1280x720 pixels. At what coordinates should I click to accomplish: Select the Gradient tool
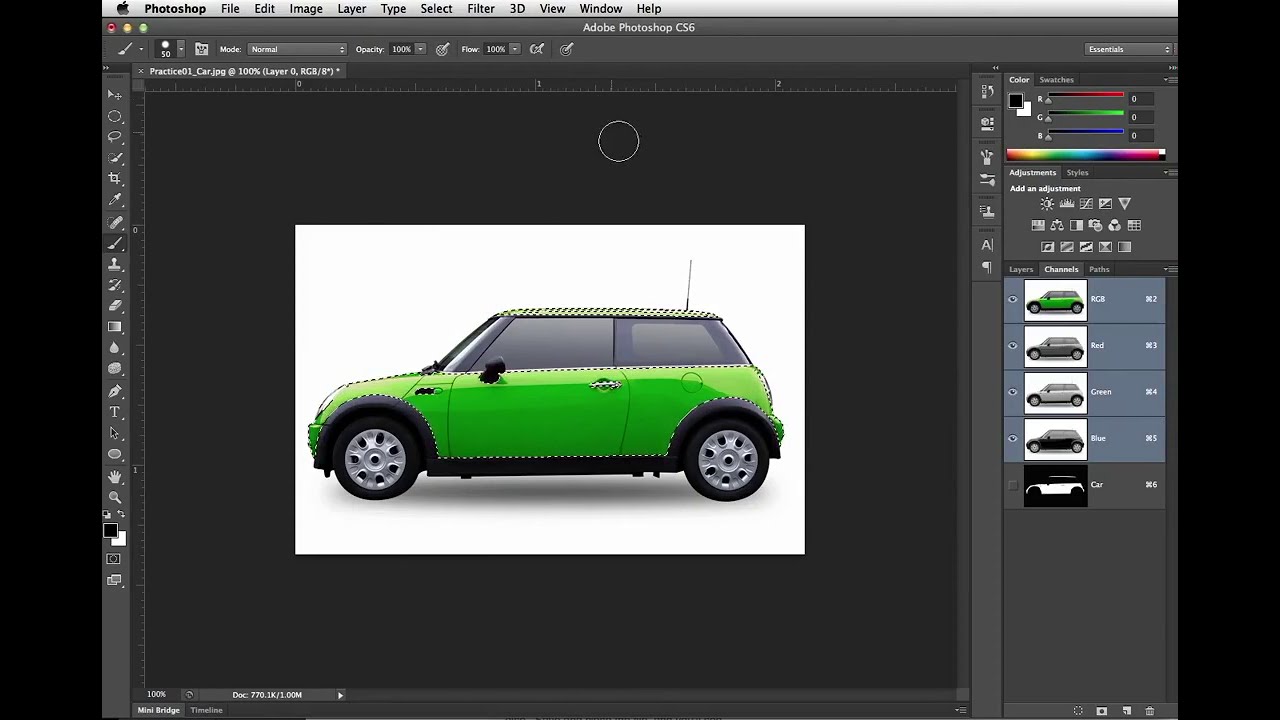tap(114, 327)
